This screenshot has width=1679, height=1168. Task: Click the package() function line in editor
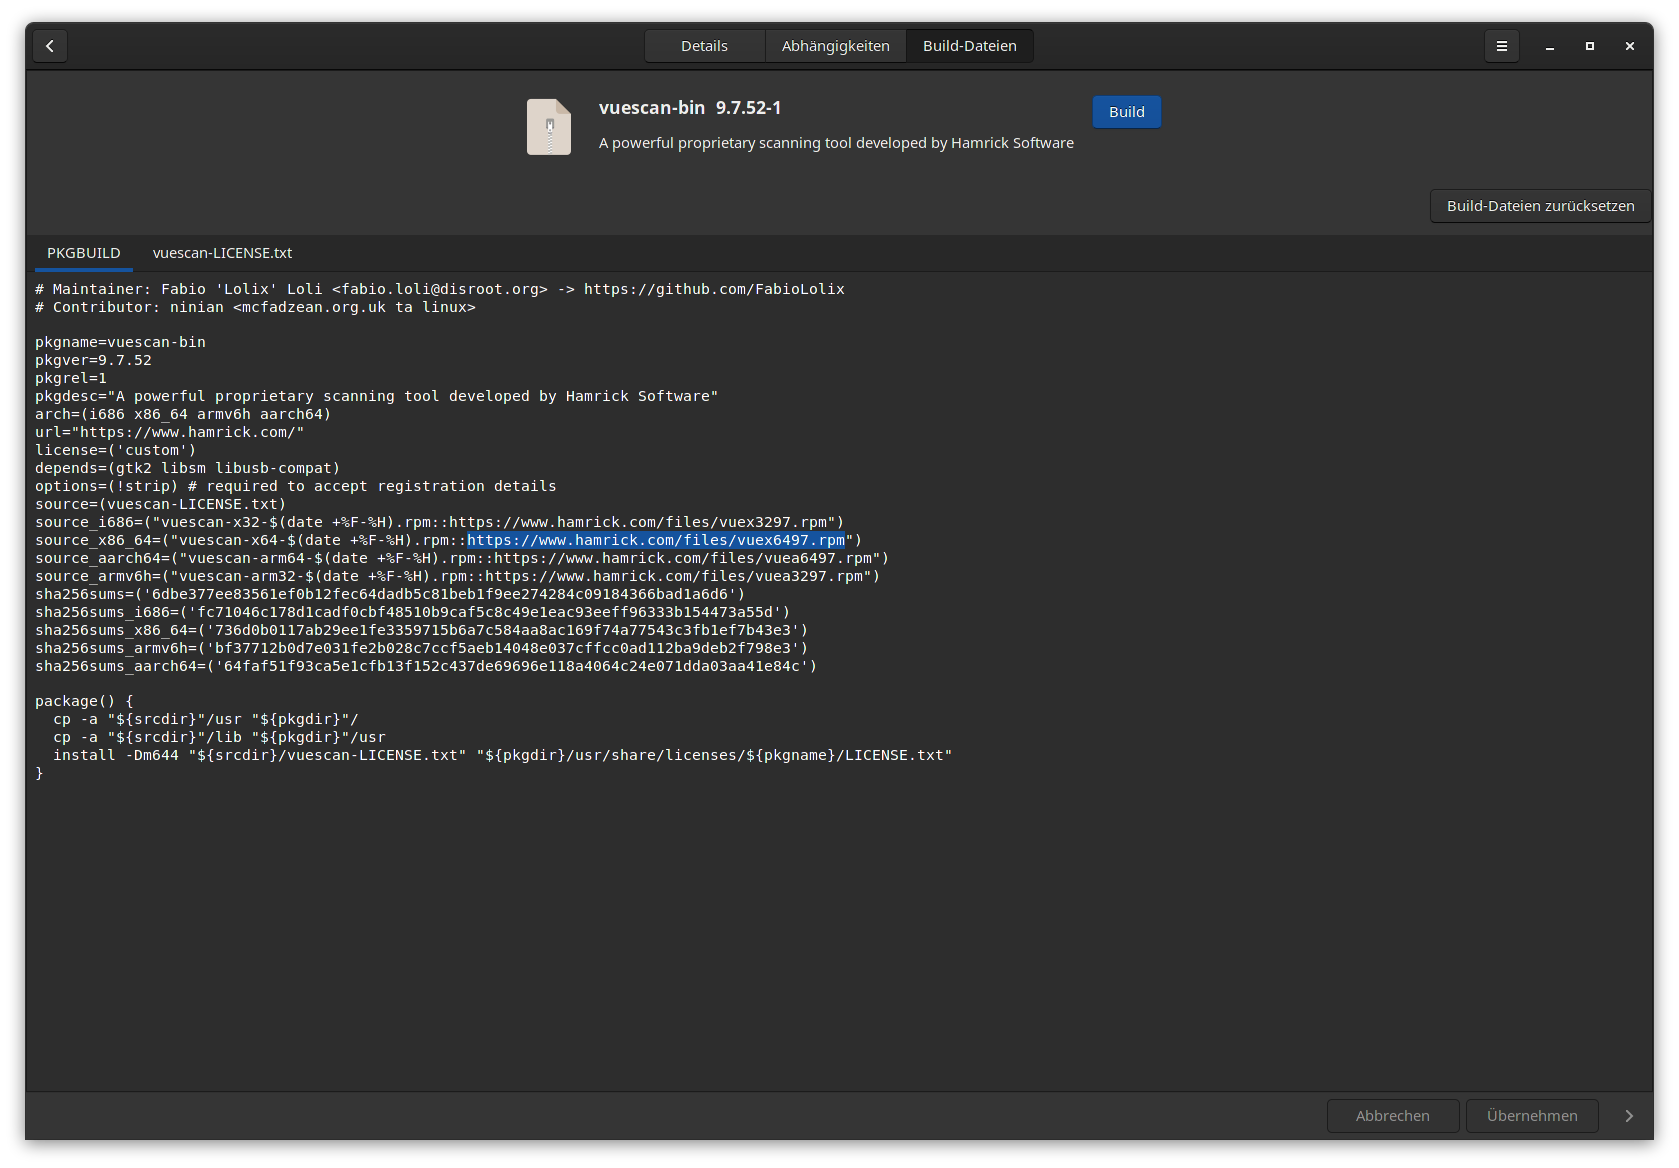coord(84,701)
